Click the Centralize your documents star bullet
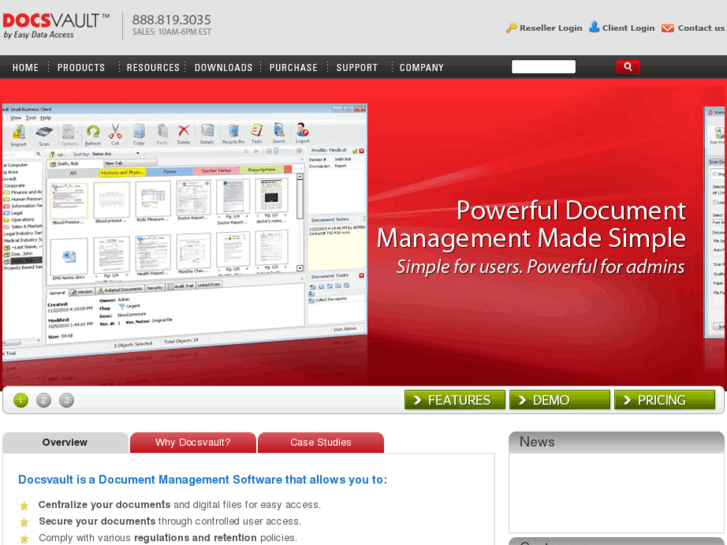This screenshot has width=727, height=545. pos(24,506)
